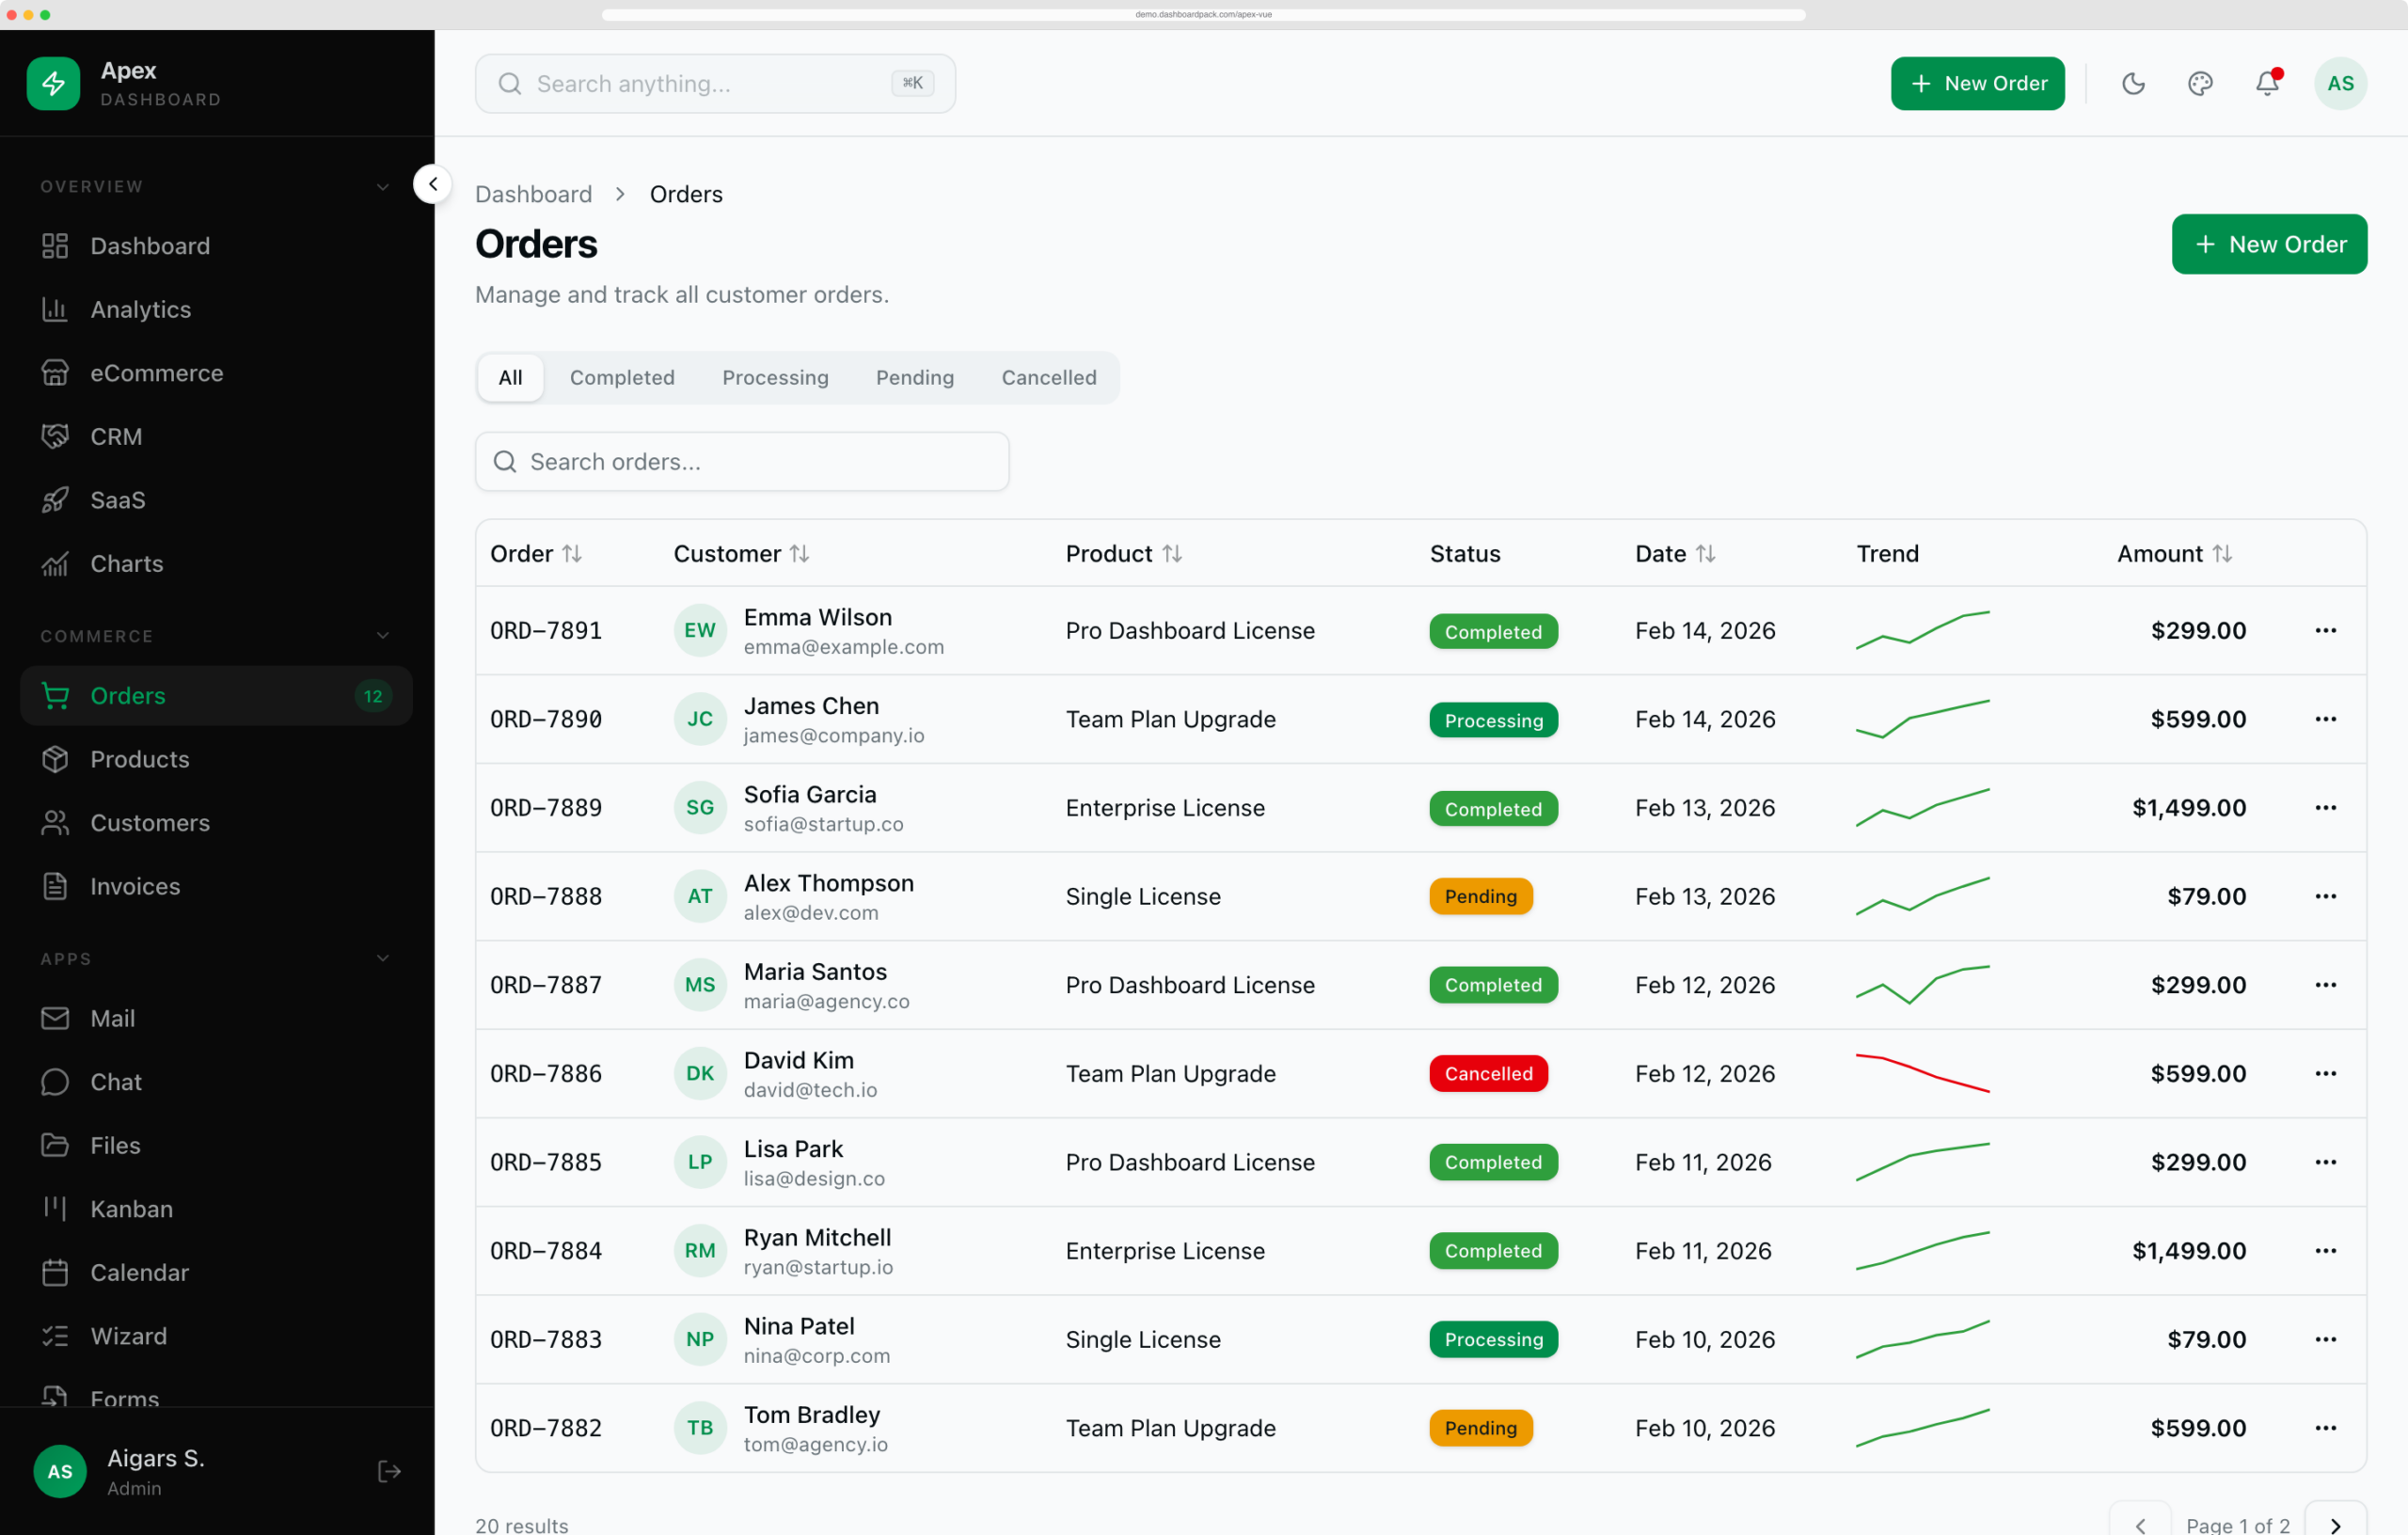Switch to the Pending tab
Viewport: 2408px width, 1535px height.
[915, 377]
